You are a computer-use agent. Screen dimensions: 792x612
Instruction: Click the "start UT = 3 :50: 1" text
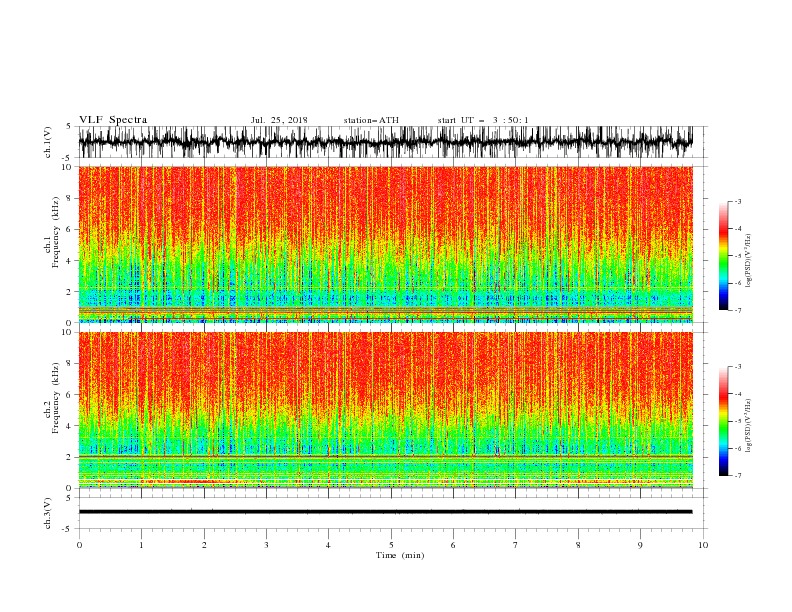(483, 120)
